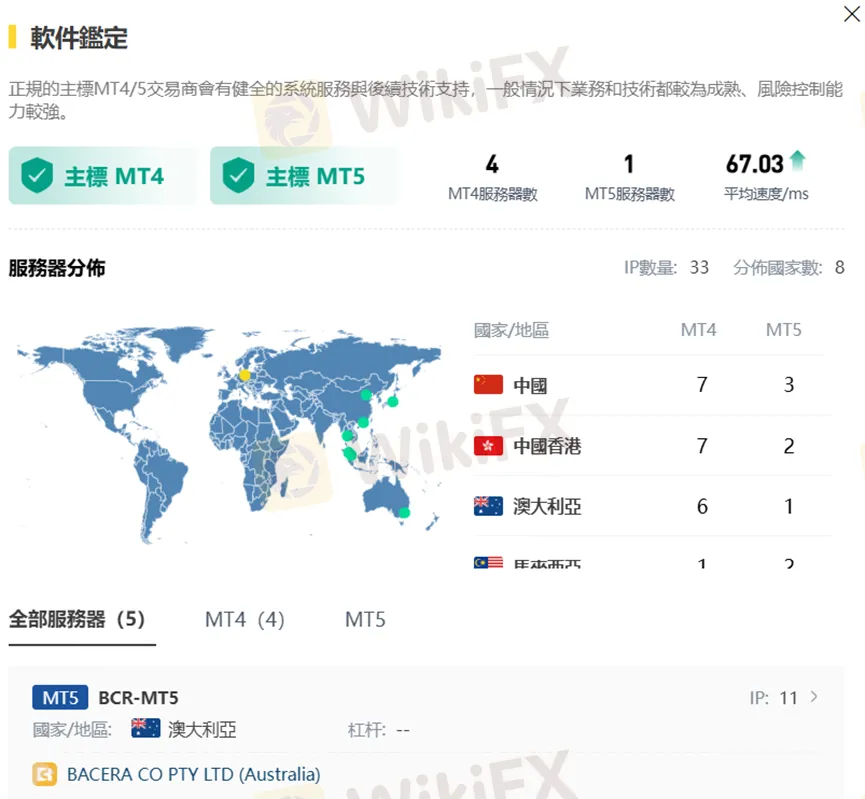865x799 pixels.
Task: Click Australia's MT4 count 6
Action: coord(702,507)
